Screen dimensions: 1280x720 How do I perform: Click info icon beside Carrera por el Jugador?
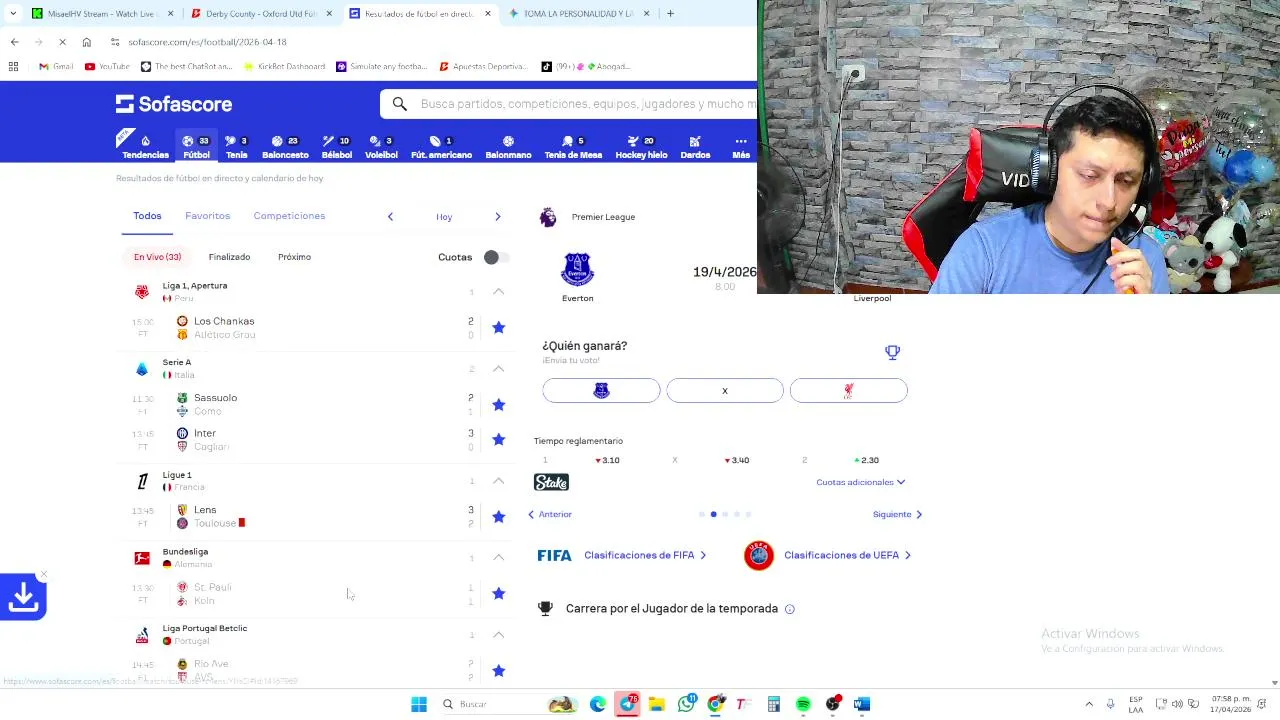pos(790,609)
